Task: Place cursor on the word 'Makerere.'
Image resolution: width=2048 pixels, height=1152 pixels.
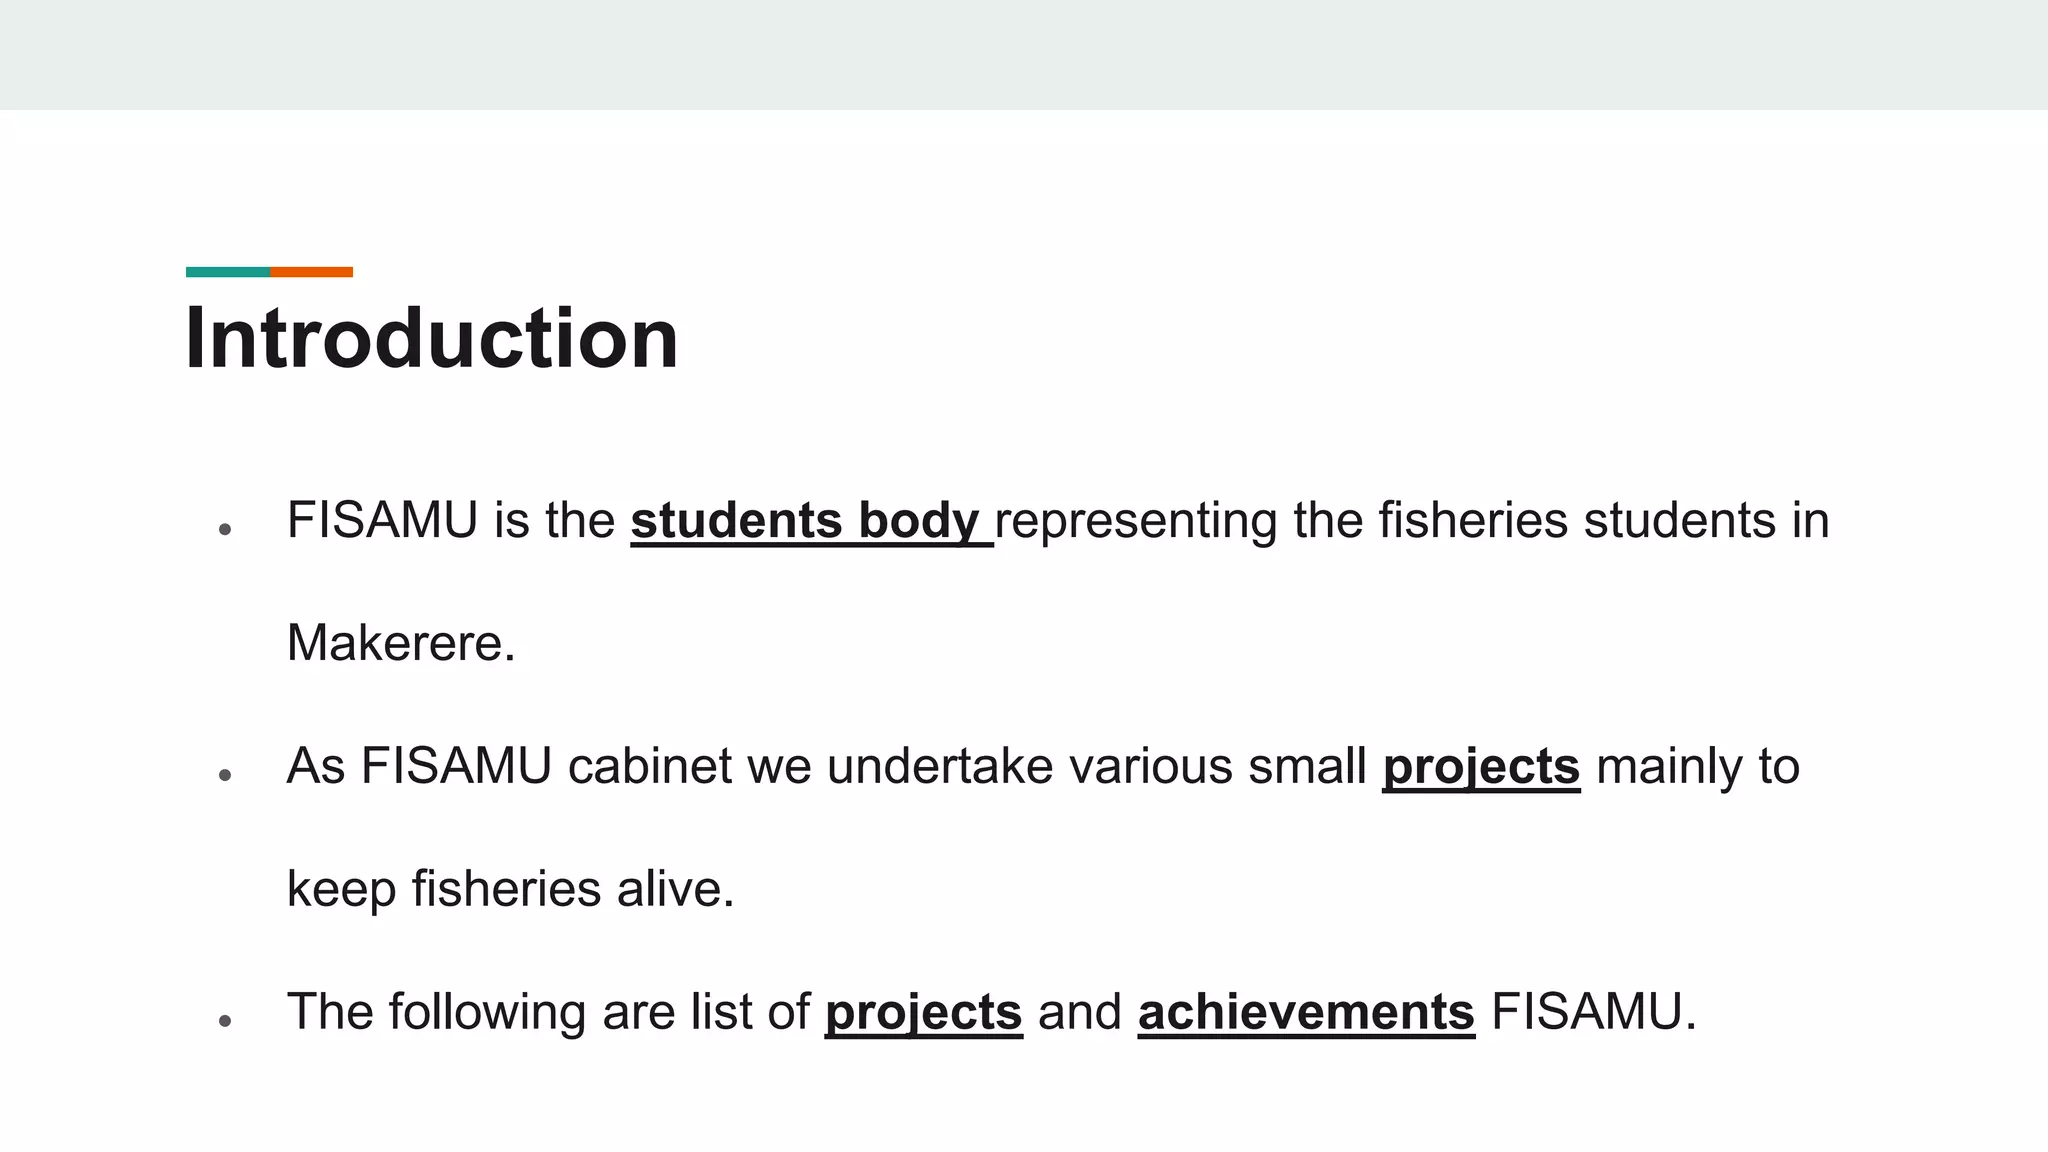Action: (x=401, y=643)
